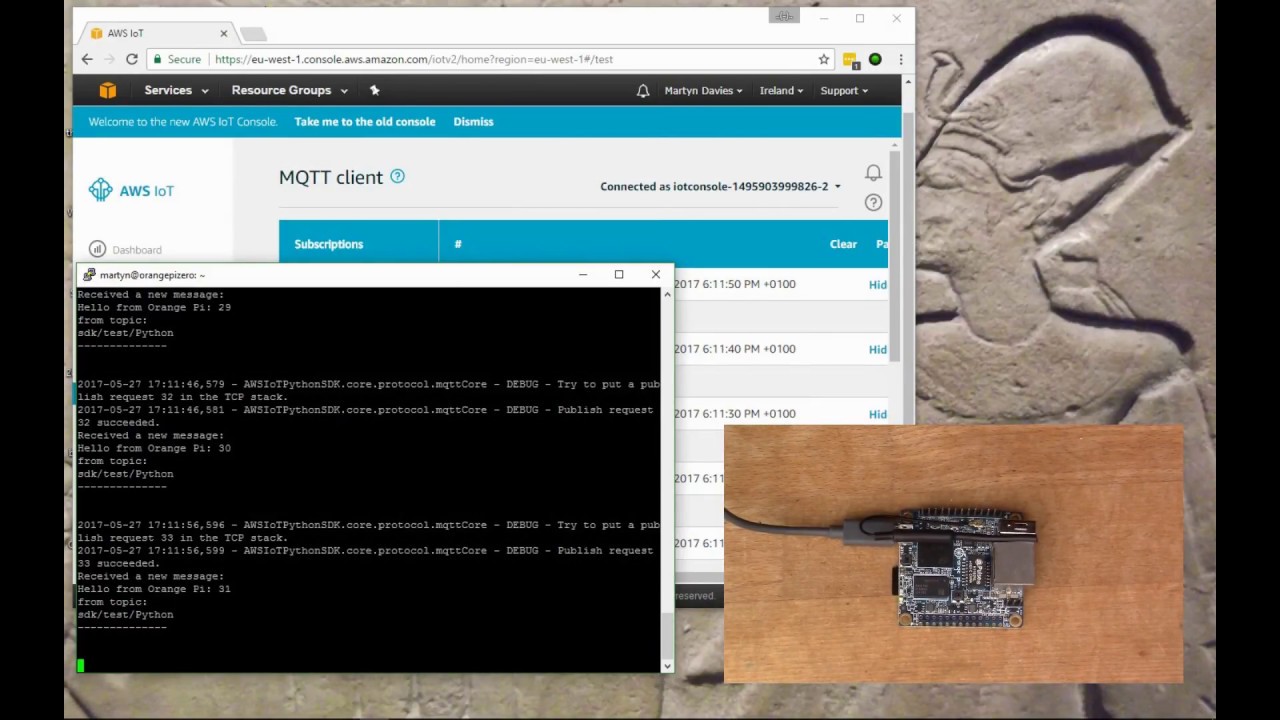Click terminal scrollbar down arrow
Viewport: 1280px width, 720px height.
(667, 664)
